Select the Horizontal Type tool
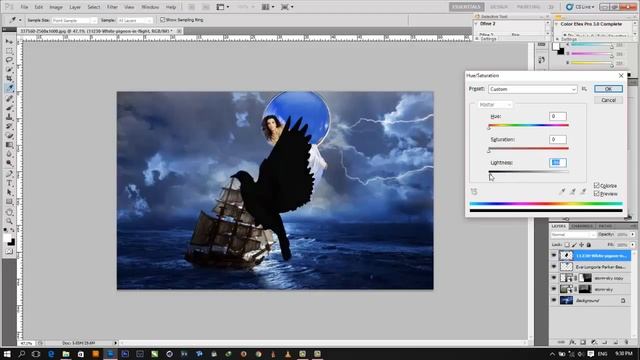 click(x=9, y=183)
